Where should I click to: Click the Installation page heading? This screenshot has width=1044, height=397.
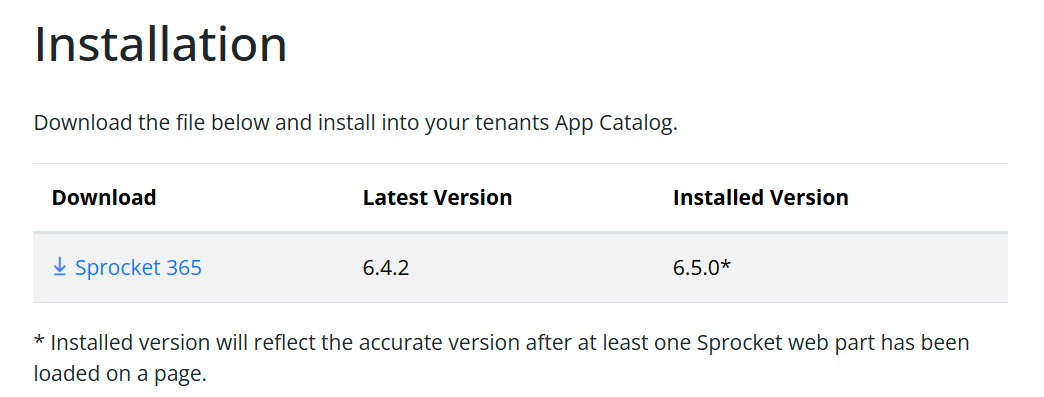[160, 44]
